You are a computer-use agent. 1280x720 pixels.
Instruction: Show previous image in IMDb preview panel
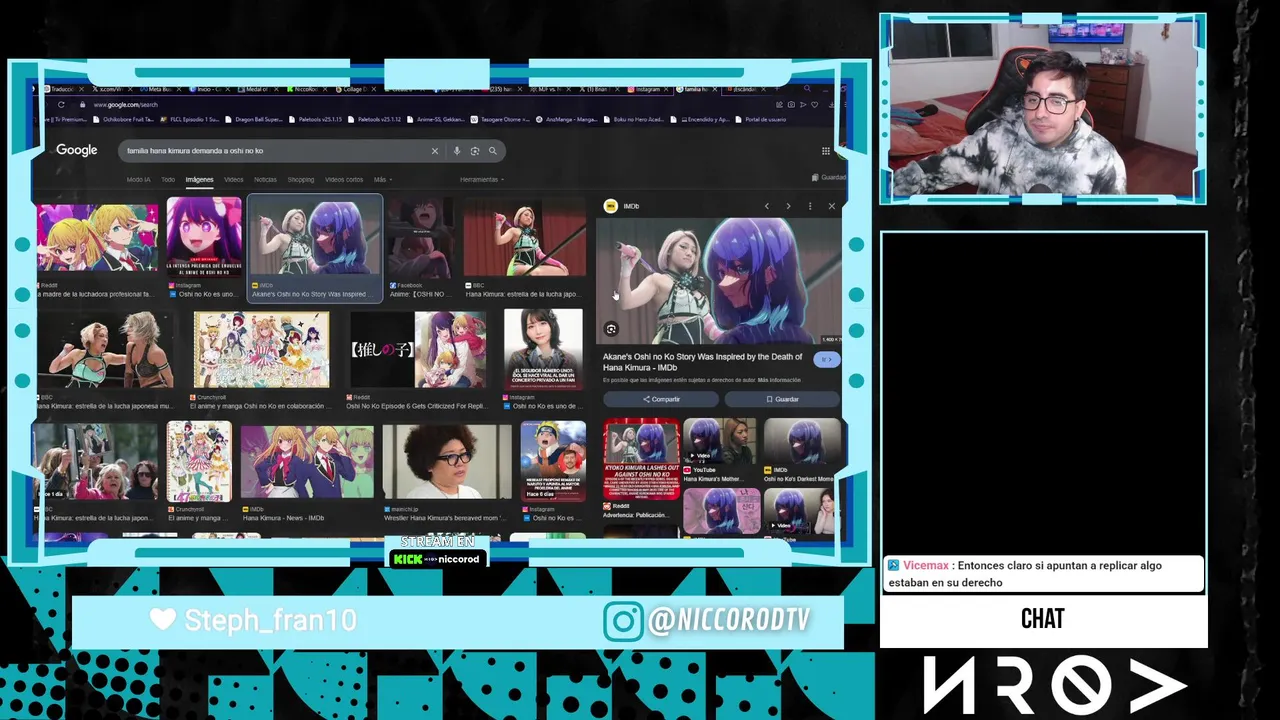pyautogui.click(x=767, y=206)
